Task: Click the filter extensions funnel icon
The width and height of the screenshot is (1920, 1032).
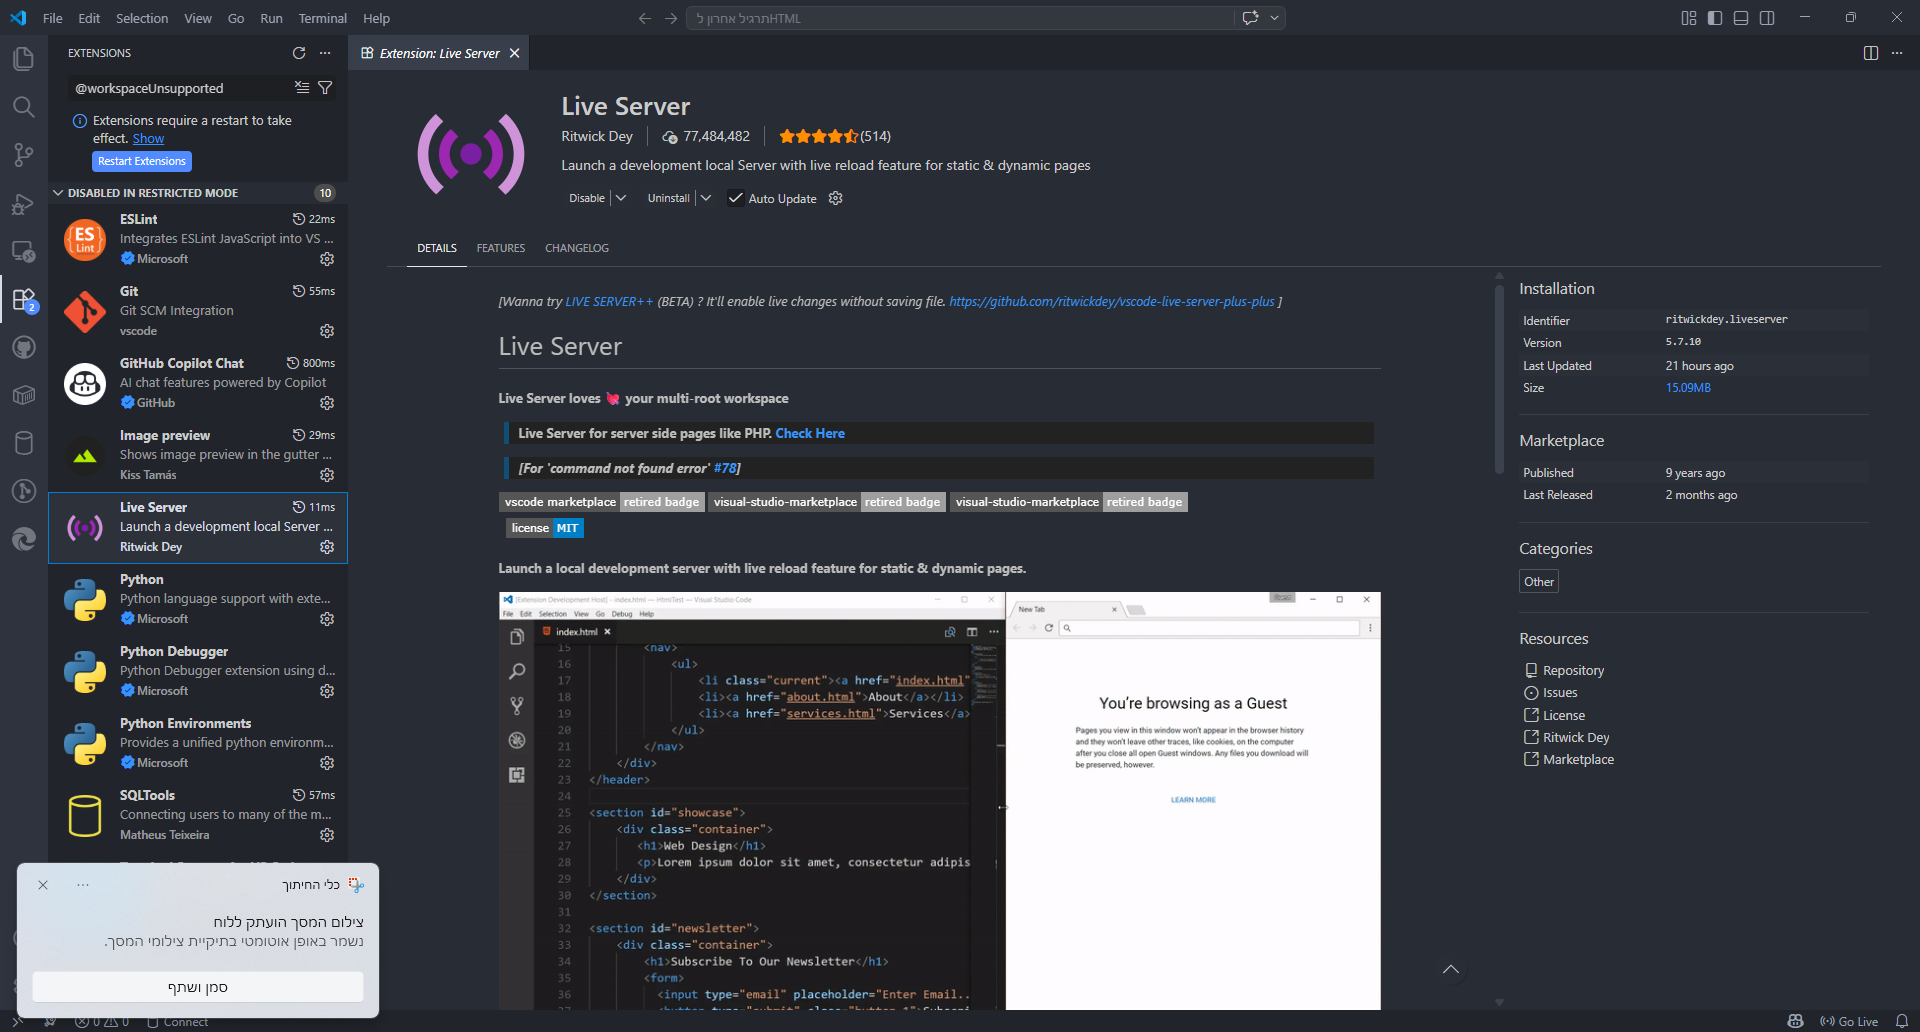Action: (x=325, y=88)
